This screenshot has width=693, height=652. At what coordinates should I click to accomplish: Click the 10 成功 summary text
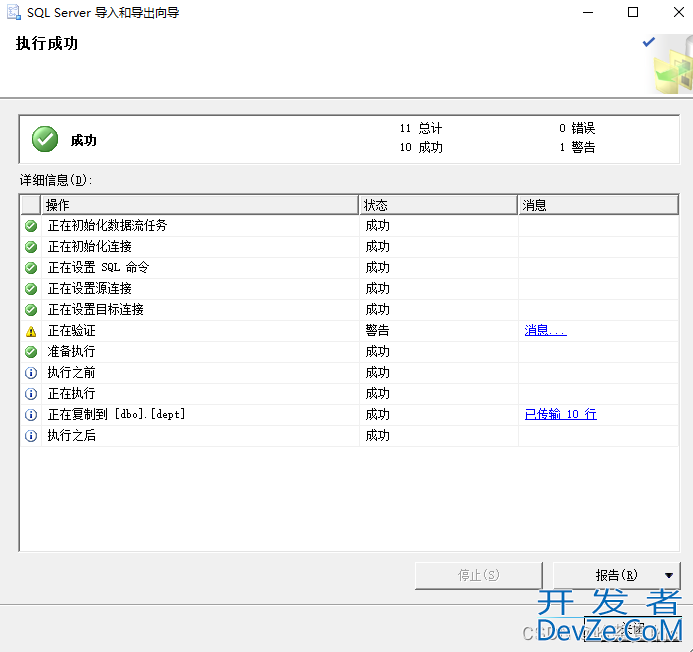click(x=421, y=147)
